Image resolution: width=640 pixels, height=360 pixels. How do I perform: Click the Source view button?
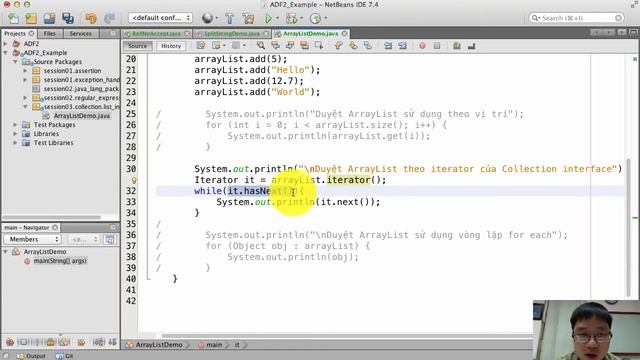point(137,46)
